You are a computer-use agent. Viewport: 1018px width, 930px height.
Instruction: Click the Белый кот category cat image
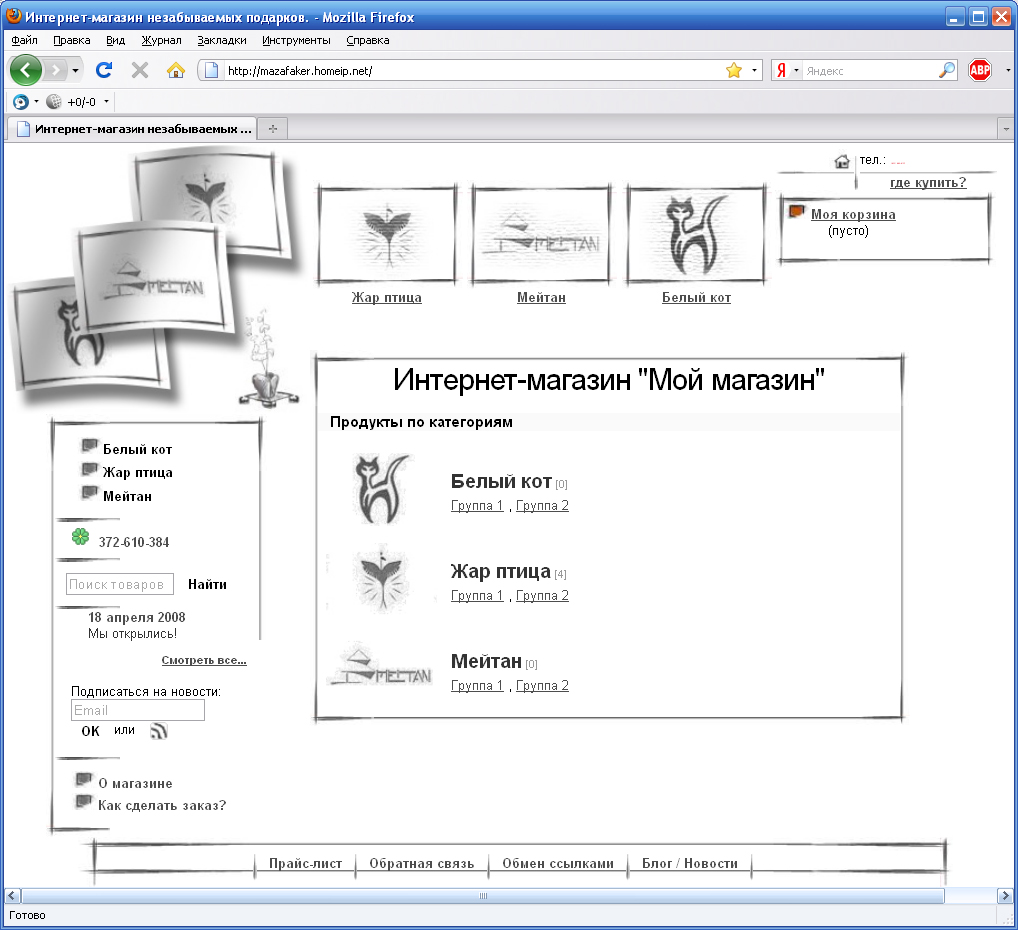pos(382,489)
